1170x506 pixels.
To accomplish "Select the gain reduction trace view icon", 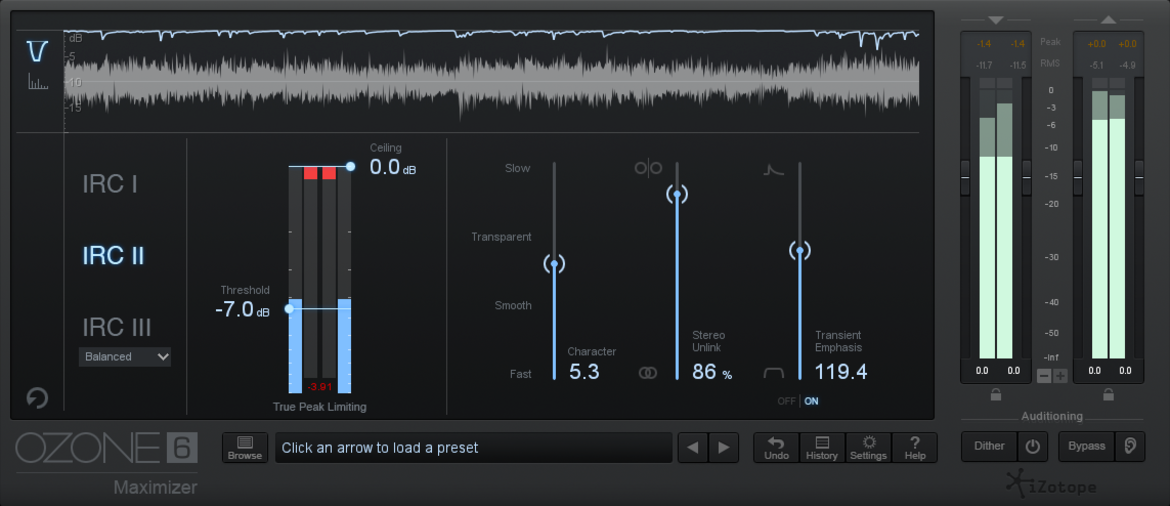I will [x=37, y=51].
